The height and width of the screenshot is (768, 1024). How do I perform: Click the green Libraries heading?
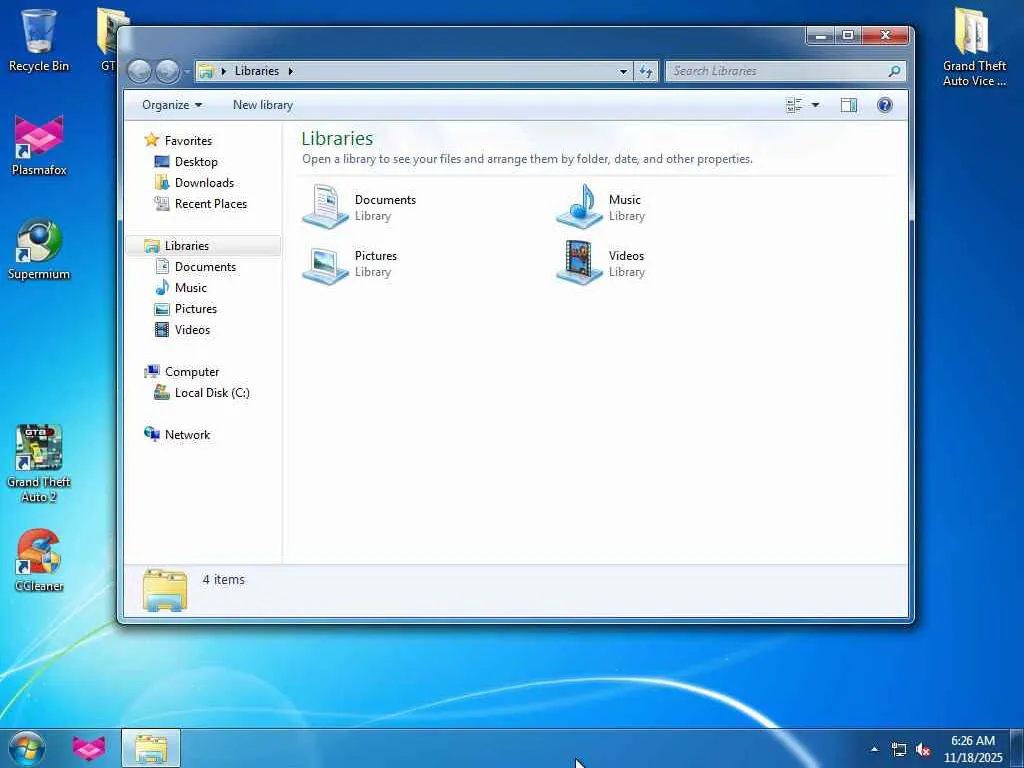(x=337, y=138)
